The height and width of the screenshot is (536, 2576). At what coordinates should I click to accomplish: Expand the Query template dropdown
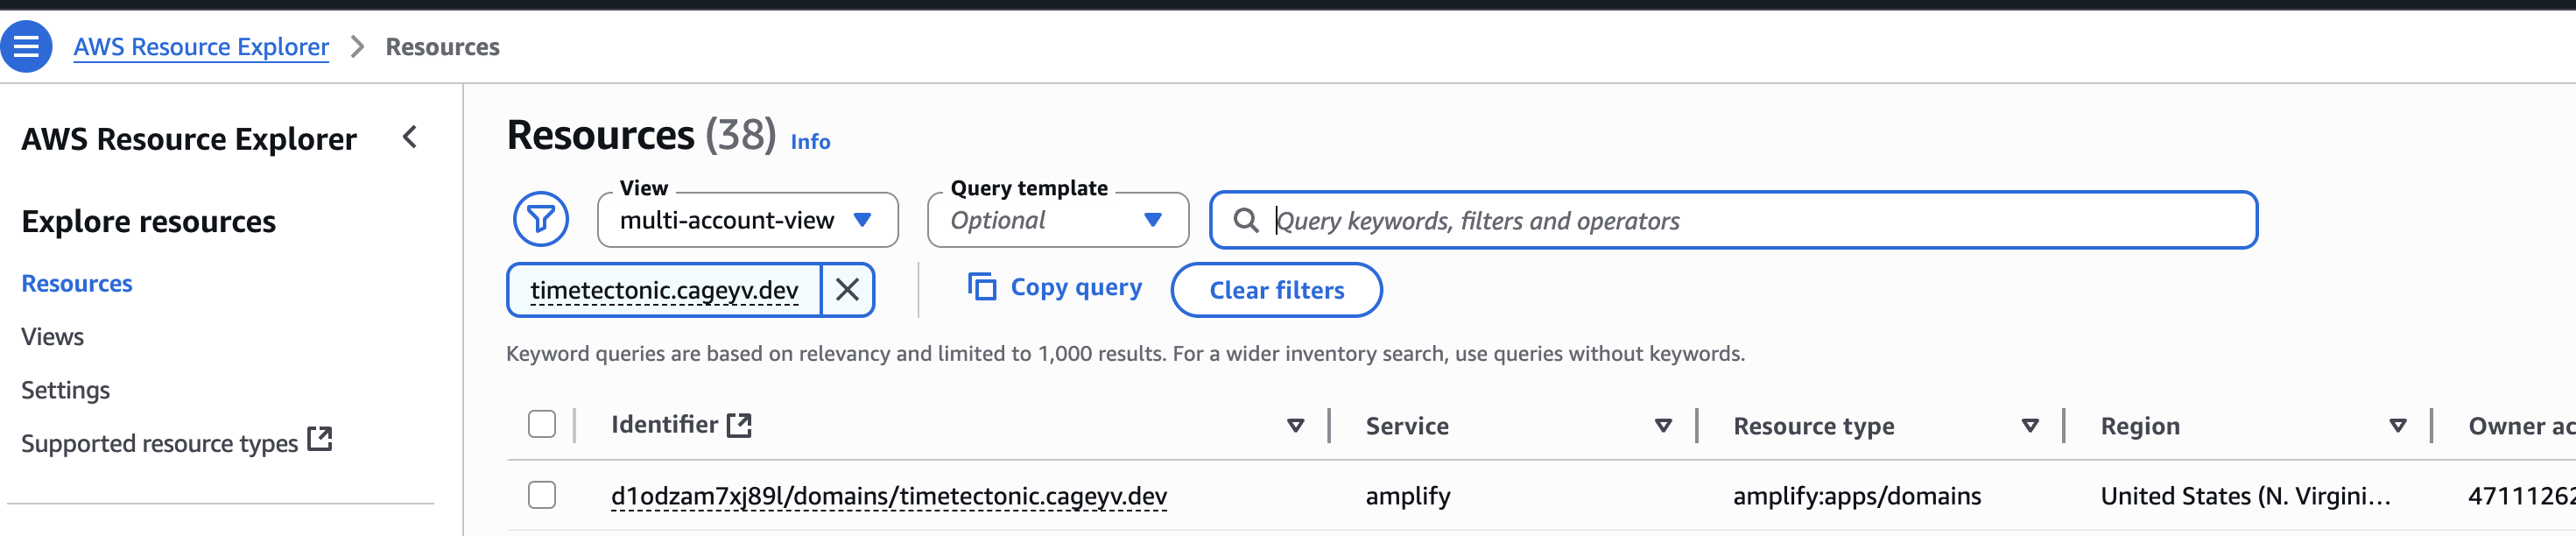pos(1057,220)
